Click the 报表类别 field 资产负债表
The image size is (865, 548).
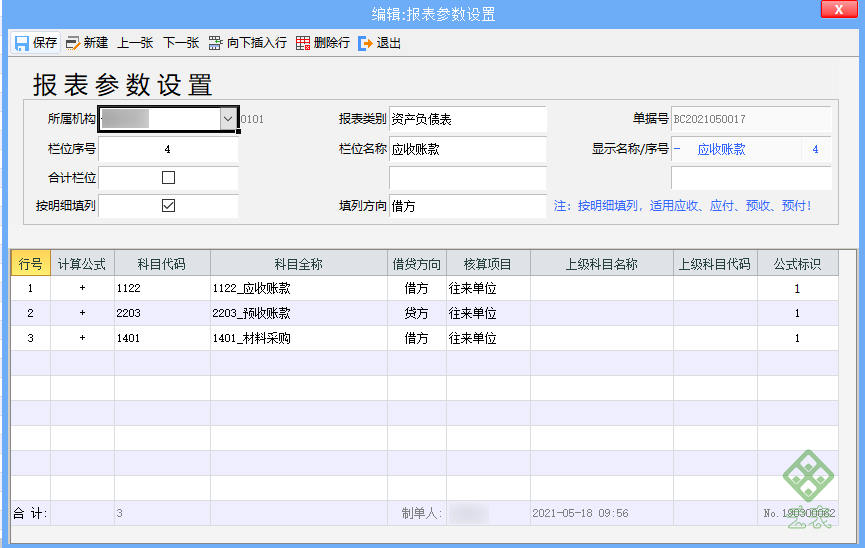468,119
